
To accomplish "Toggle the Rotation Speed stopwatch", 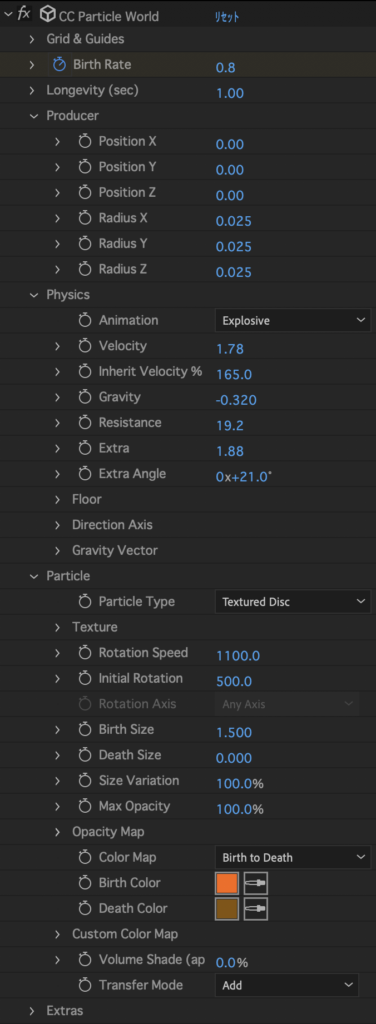I will coord(85,652).
